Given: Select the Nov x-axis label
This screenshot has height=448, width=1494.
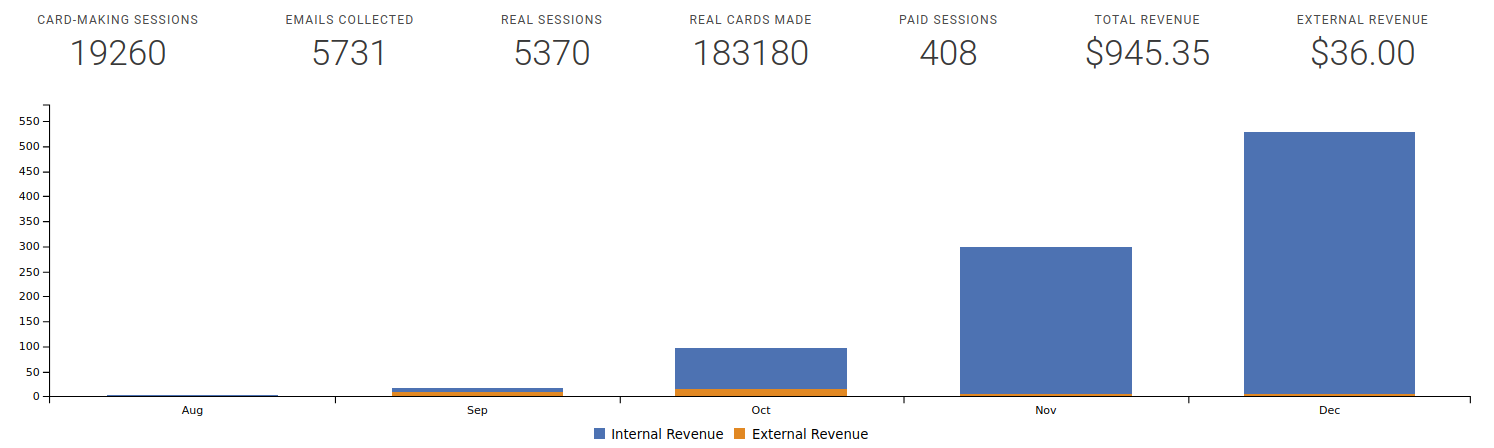Looking at the screenshot, I should point(1045,410).
